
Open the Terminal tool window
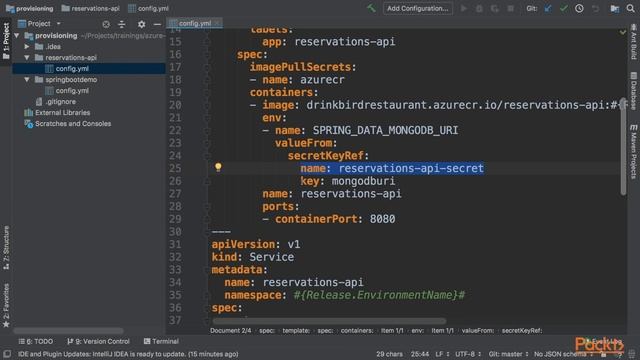click(161, 341)
